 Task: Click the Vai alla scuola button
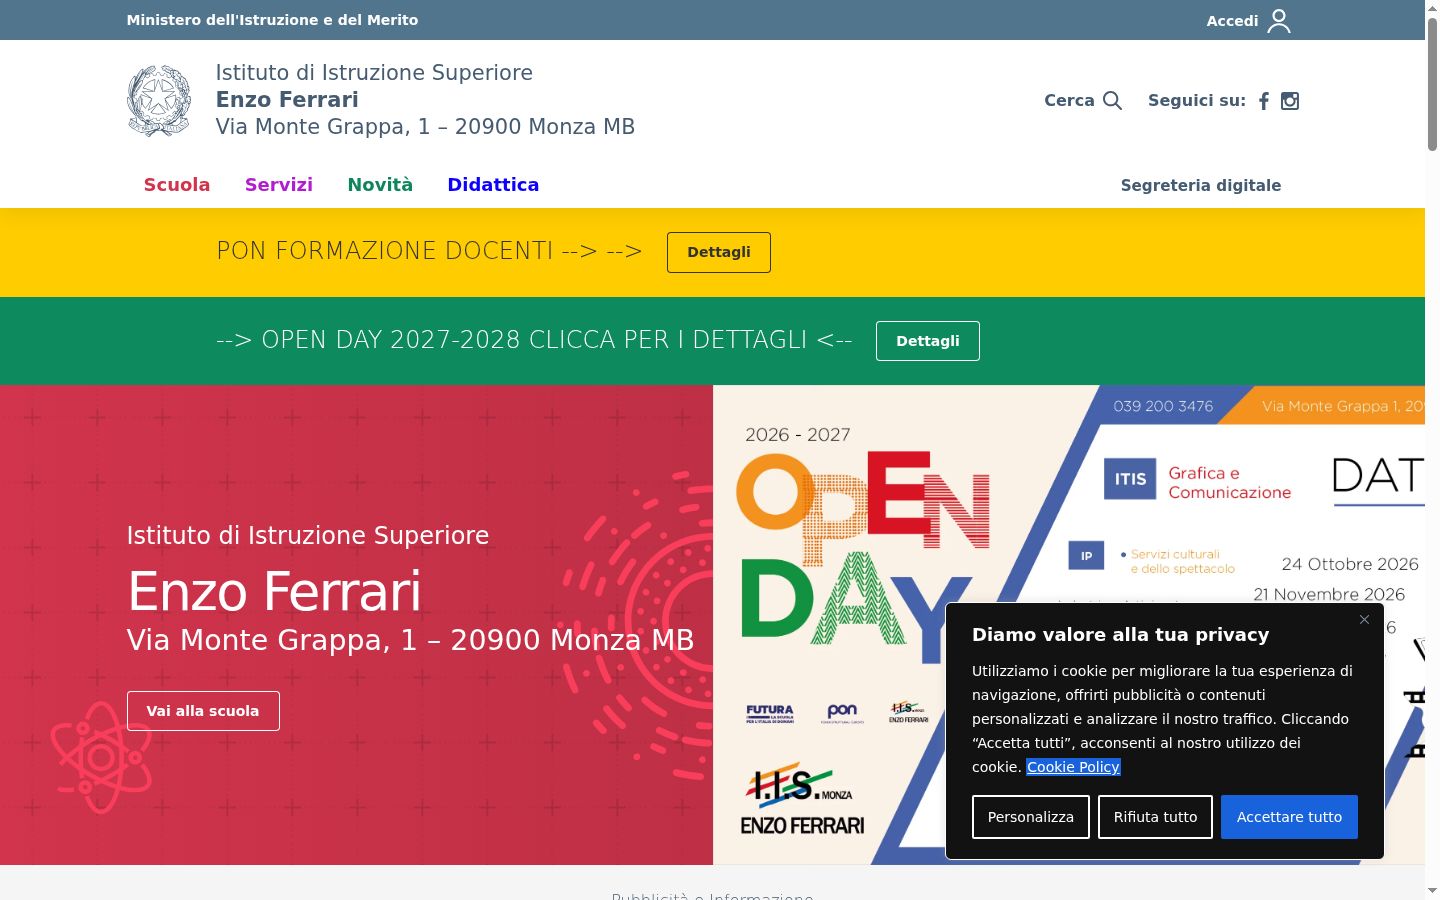coord(203,711)
